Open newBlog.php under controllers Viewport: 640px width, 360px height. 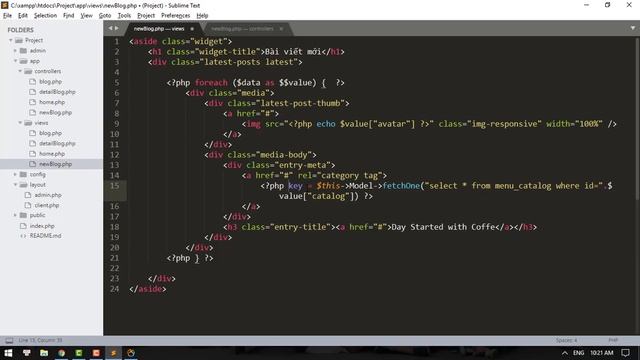[56, 112]
